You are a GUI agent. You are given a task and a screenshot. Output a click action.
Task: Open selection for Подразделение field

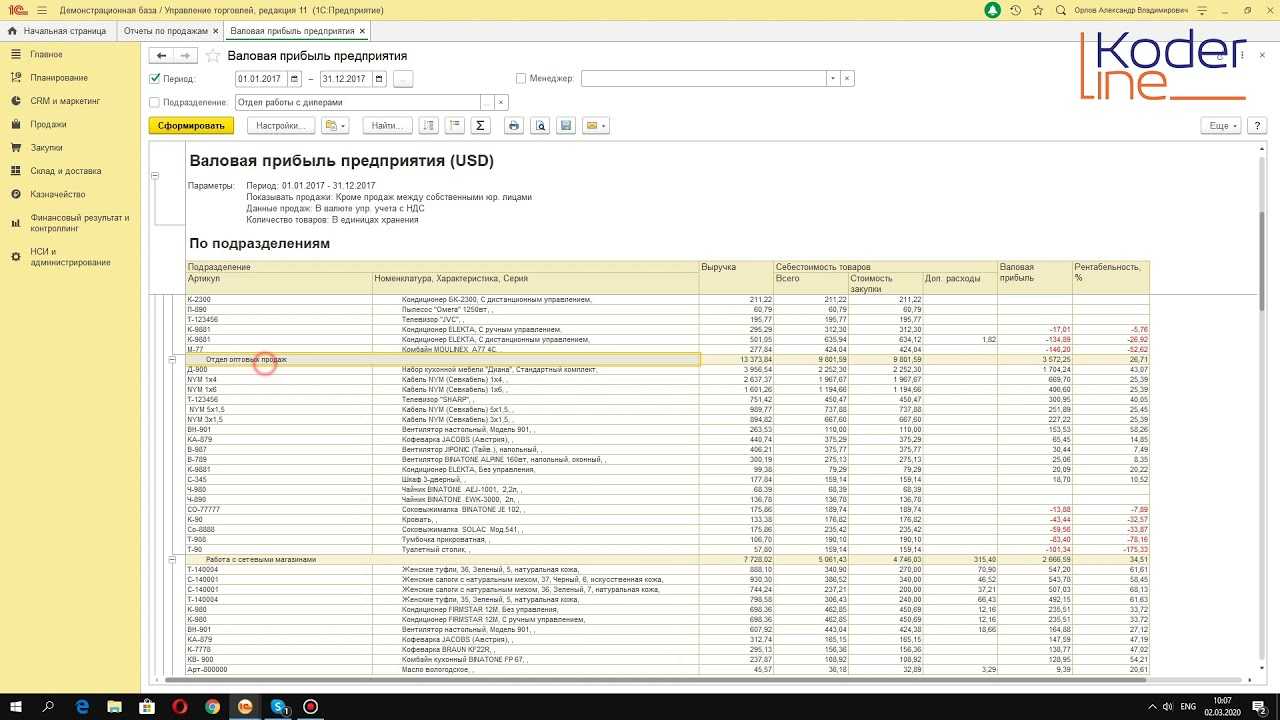(x=487, y=102)
